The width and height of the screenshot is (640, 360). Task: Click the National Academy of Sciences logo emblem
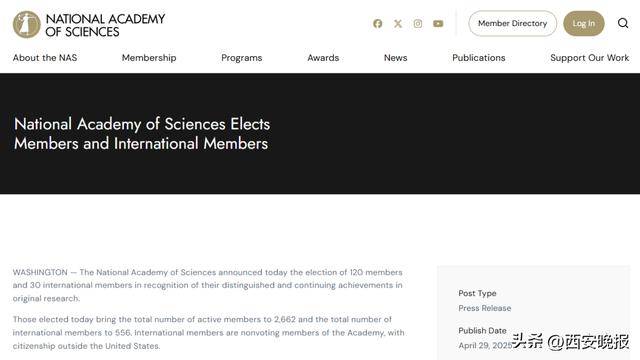27,24
